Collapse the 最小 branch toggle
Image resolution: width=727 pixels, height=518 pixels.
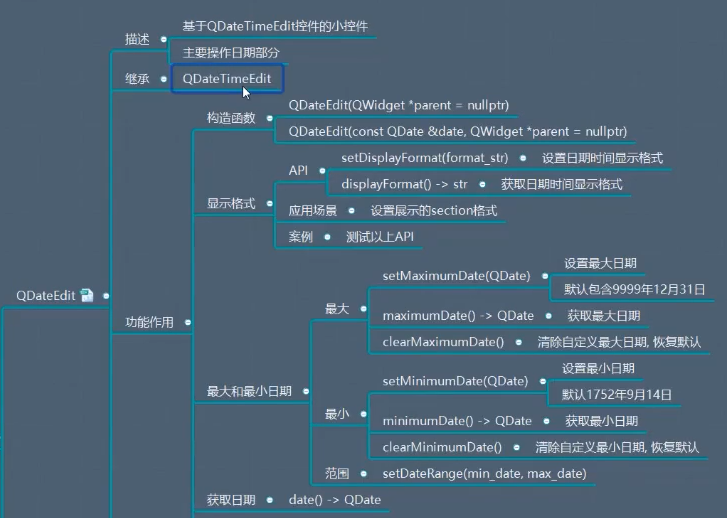tap(364, 414)
